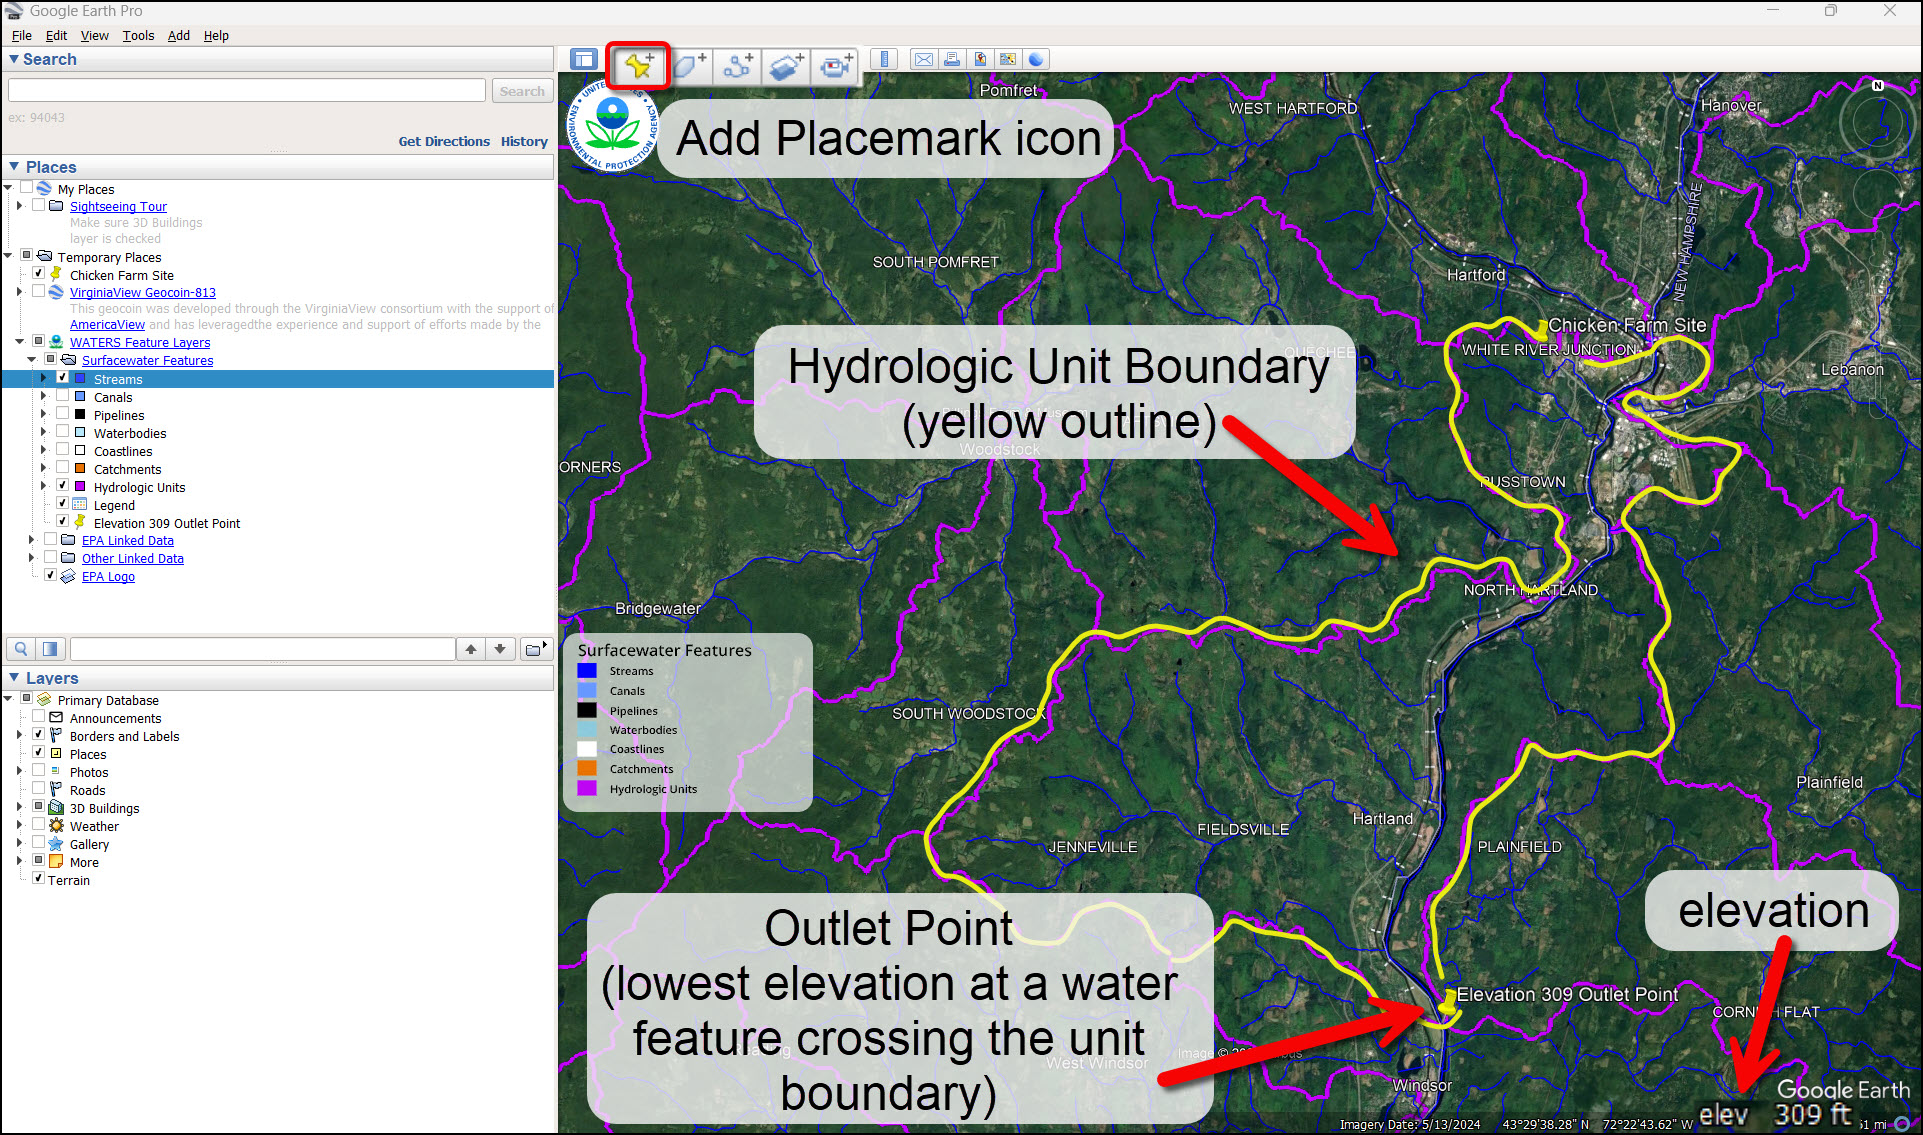The width and height of the screenshot is (1923, 1135).
Task: Click the blue Streams color swatch in tree
Action: point(80,378)
